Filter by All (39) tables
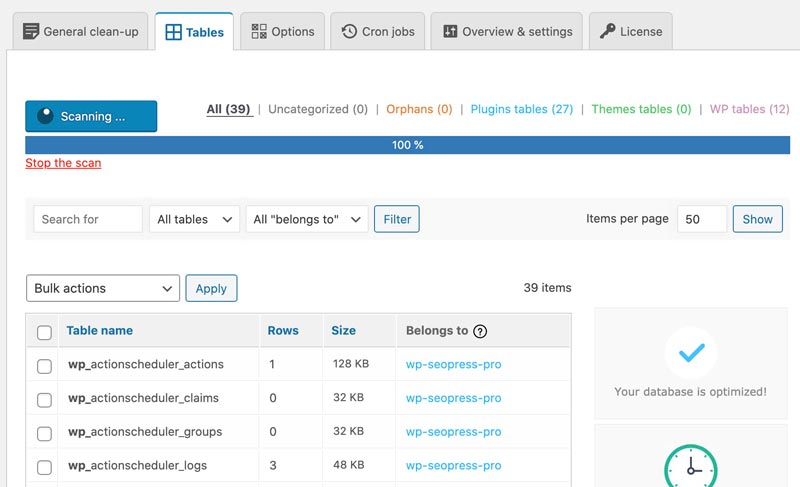 pos(229,109)
